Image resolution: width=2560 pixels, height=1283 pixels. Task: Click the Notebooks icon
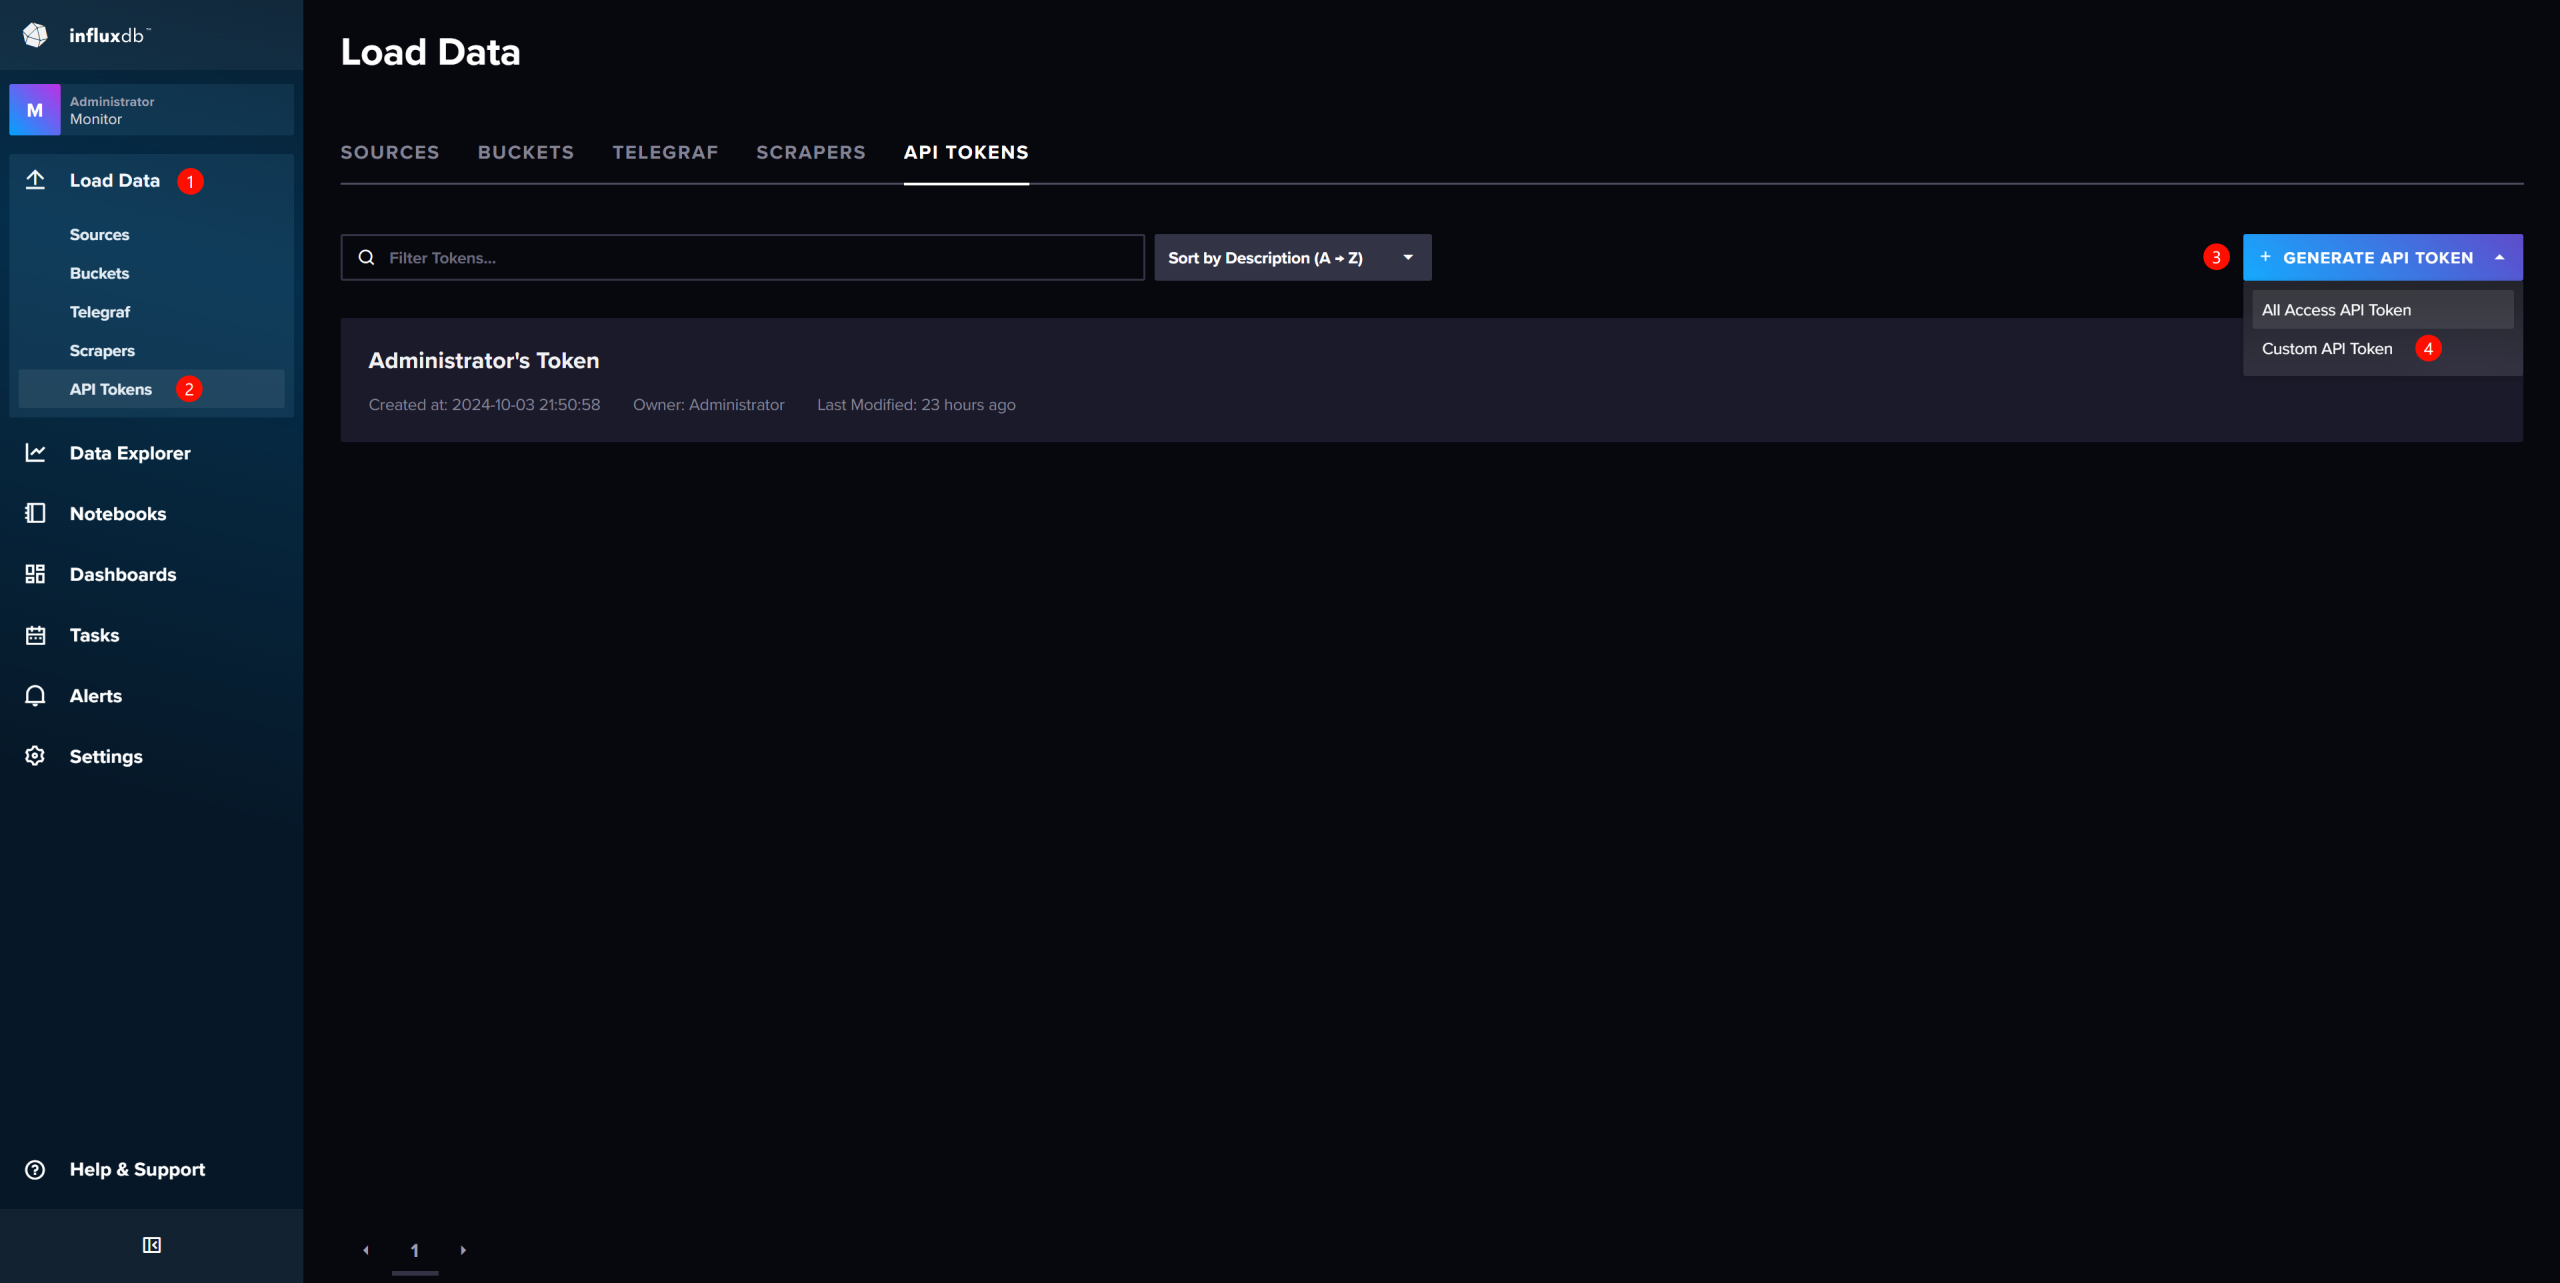tap(35, 513)
